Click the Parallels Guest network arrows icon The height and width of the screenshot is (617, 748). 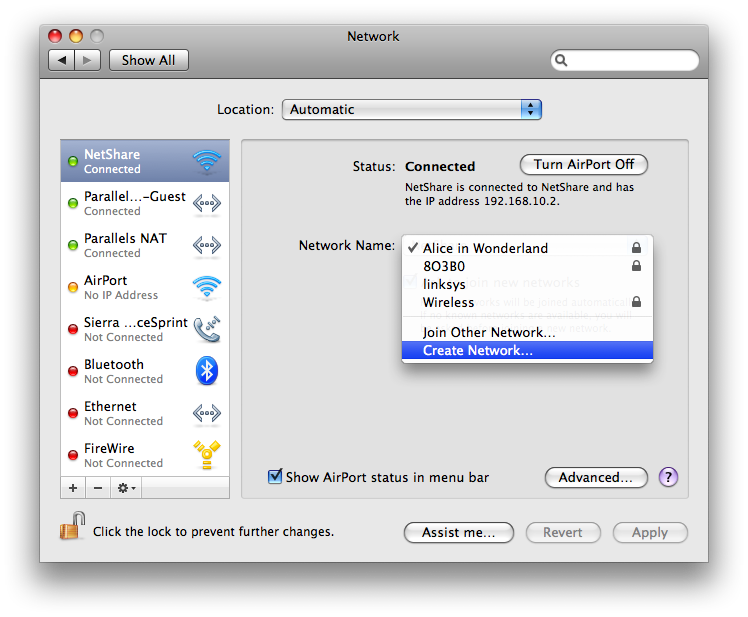tap(207, 203)
